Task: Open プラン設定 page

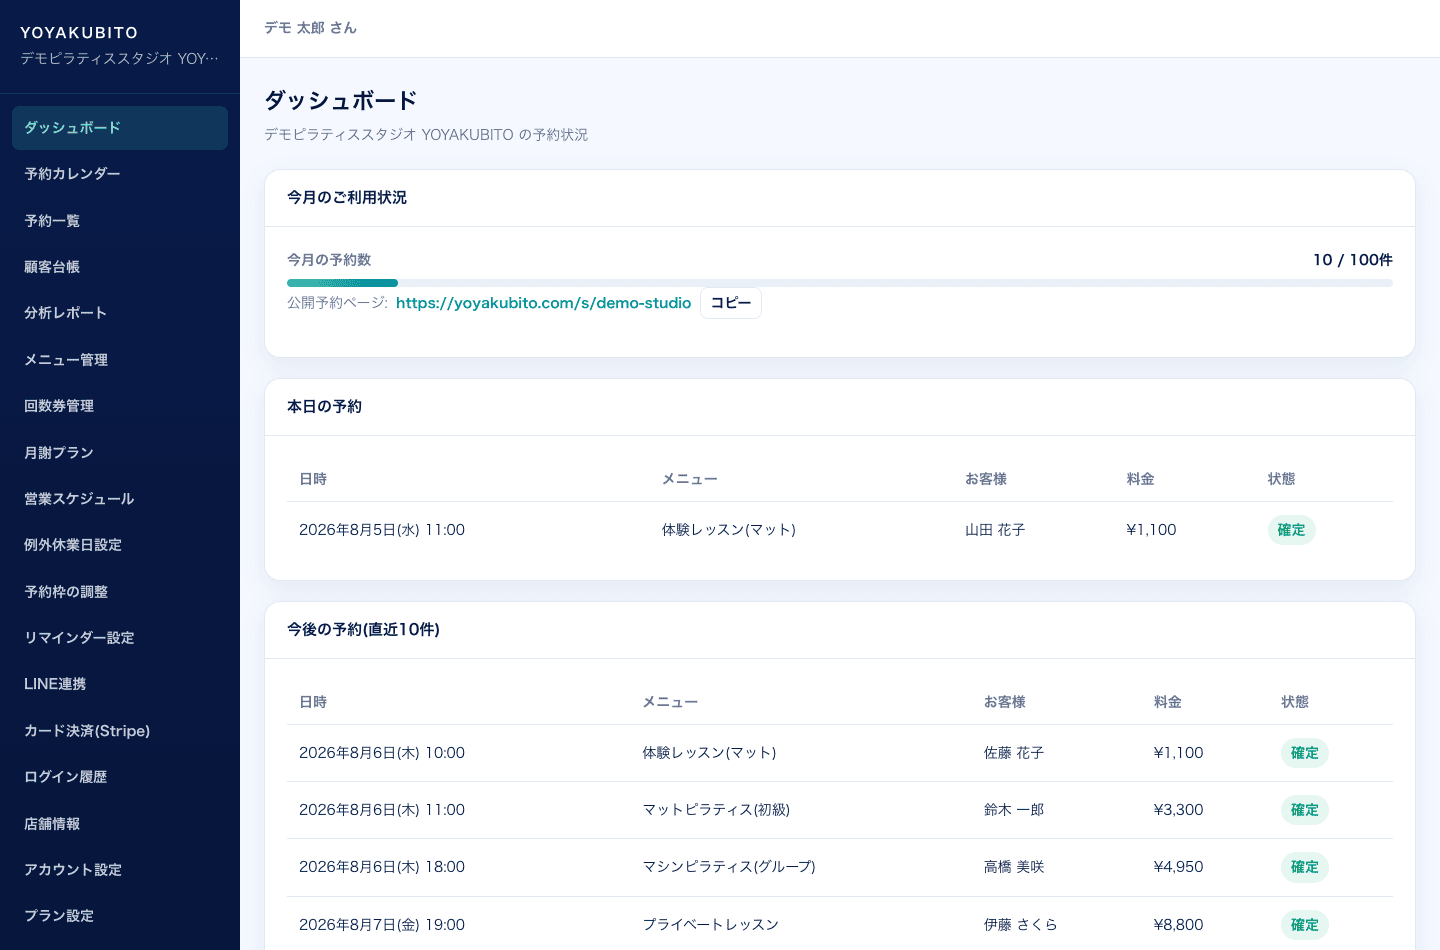Action: tap(120, 916)
